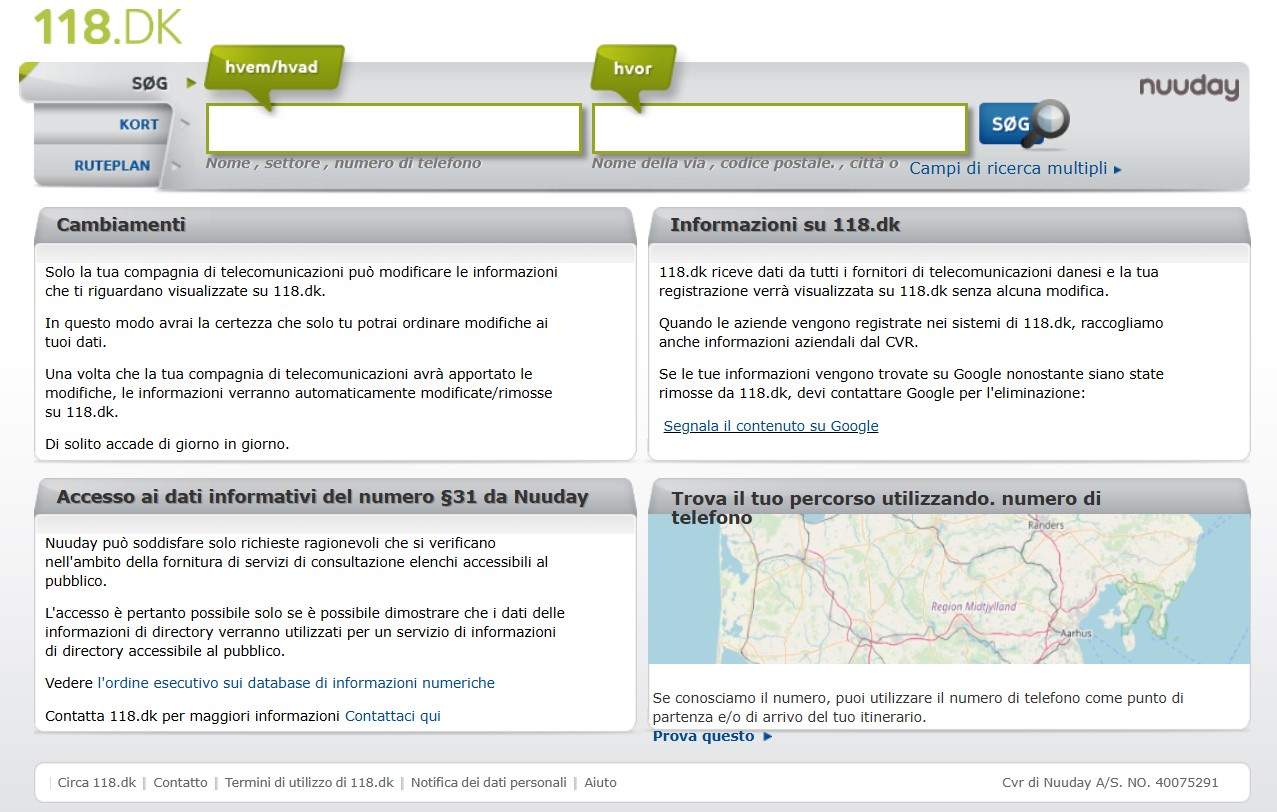Viewport: 1277px width, 812px height.
Task: Click the 118.DK logo
Action: [108, 27]
